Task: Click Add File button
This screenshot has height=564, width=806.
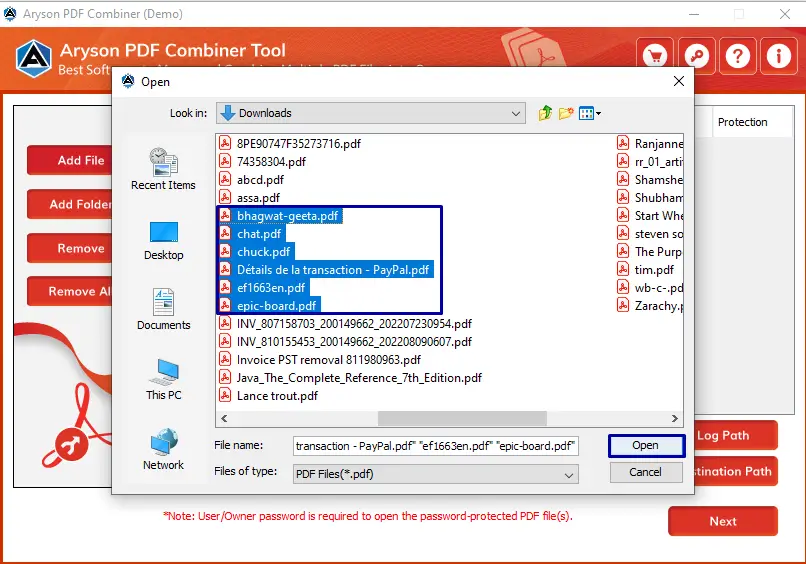Action: (70, 160)
